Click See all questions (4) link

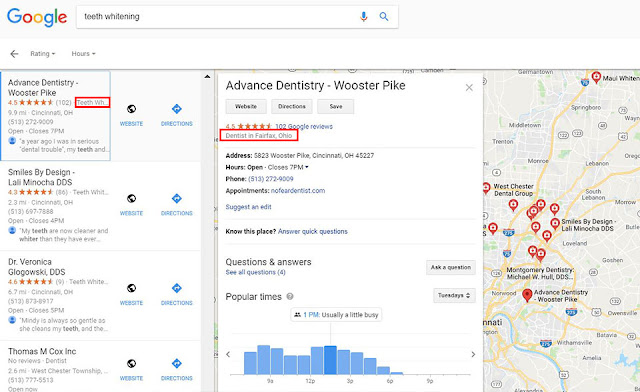(256, 272)
